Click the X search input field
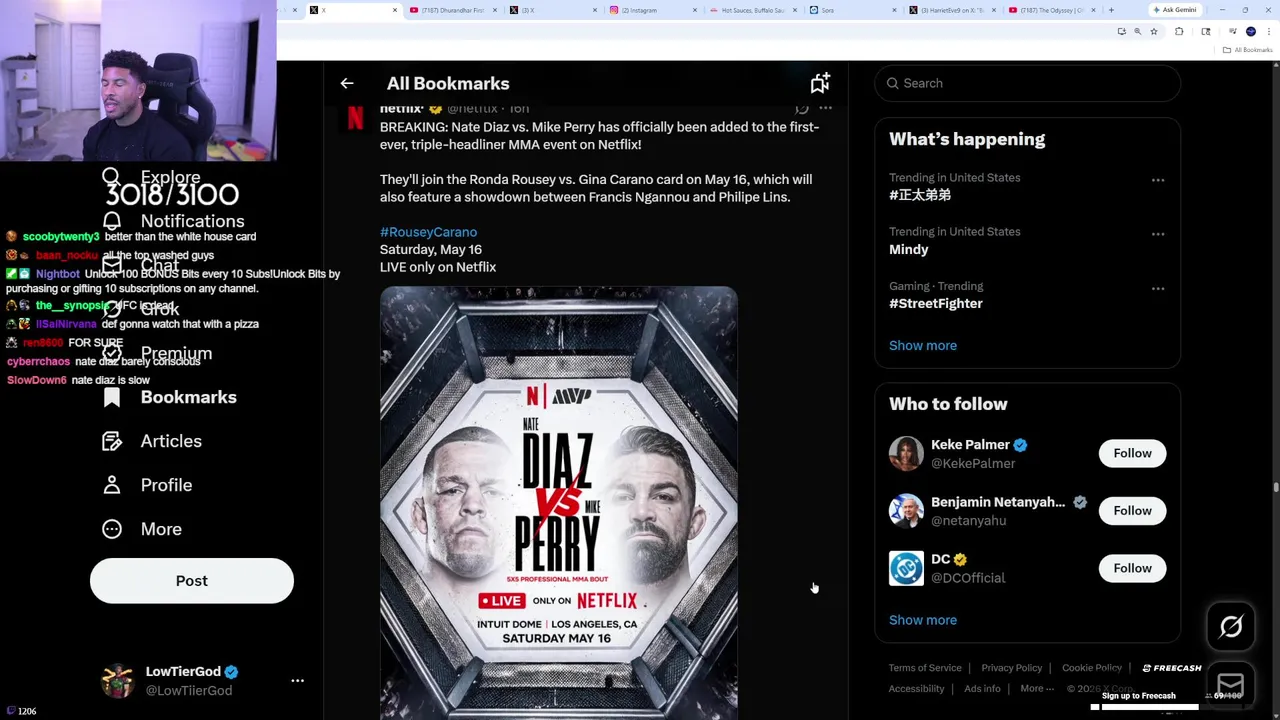Image resolution: width=1280 pixels, height=720 pixels. click(1028, 83)
